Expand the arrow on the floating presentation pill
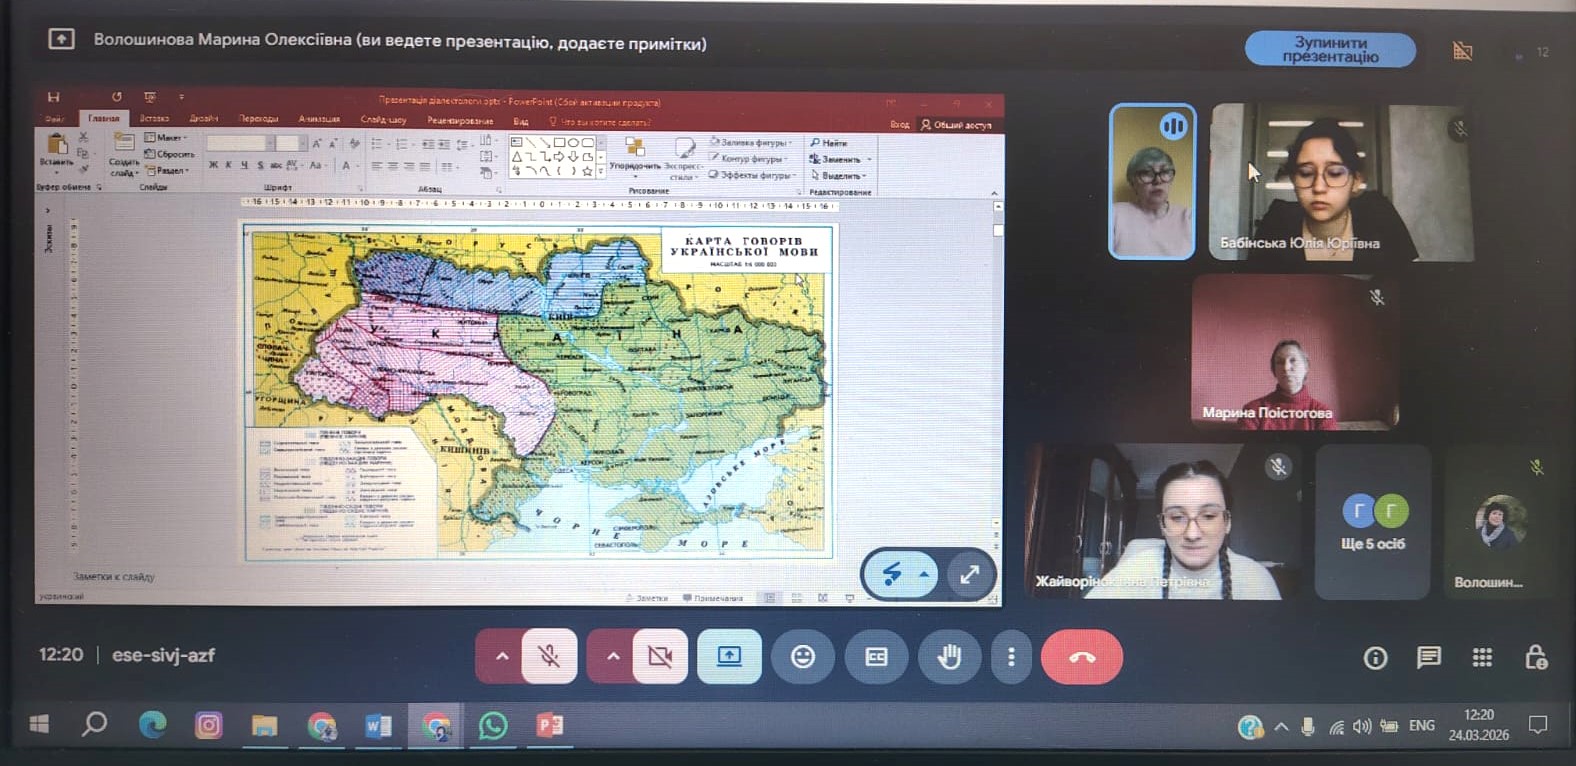This screenshot has height=766, width=1576. (924, 574)
